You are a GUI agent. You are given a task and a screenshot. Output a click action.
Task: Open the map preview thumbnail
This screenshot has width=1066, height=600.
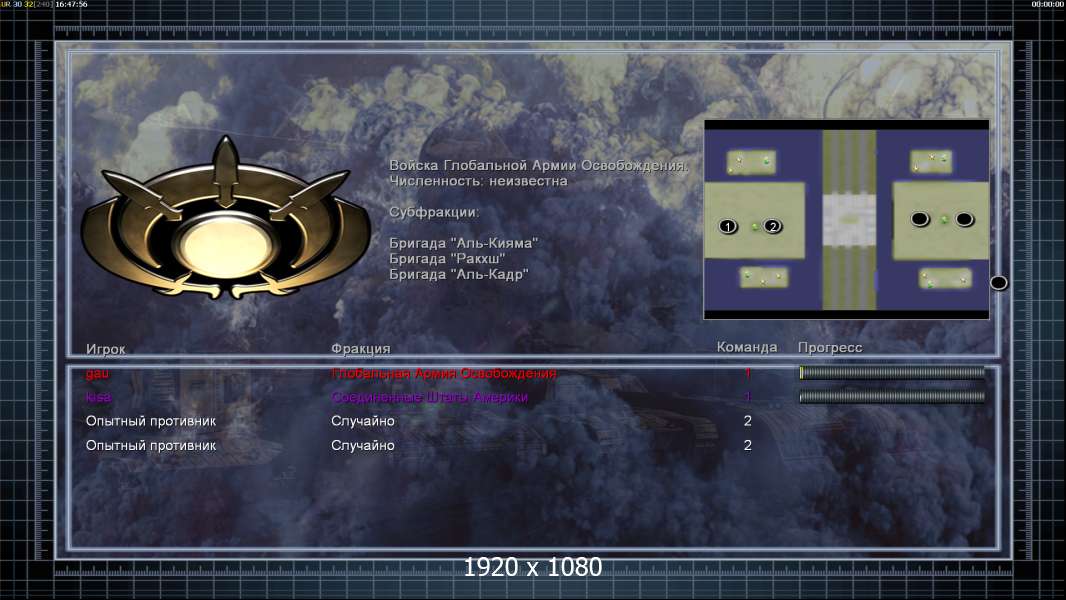(846, 219)
